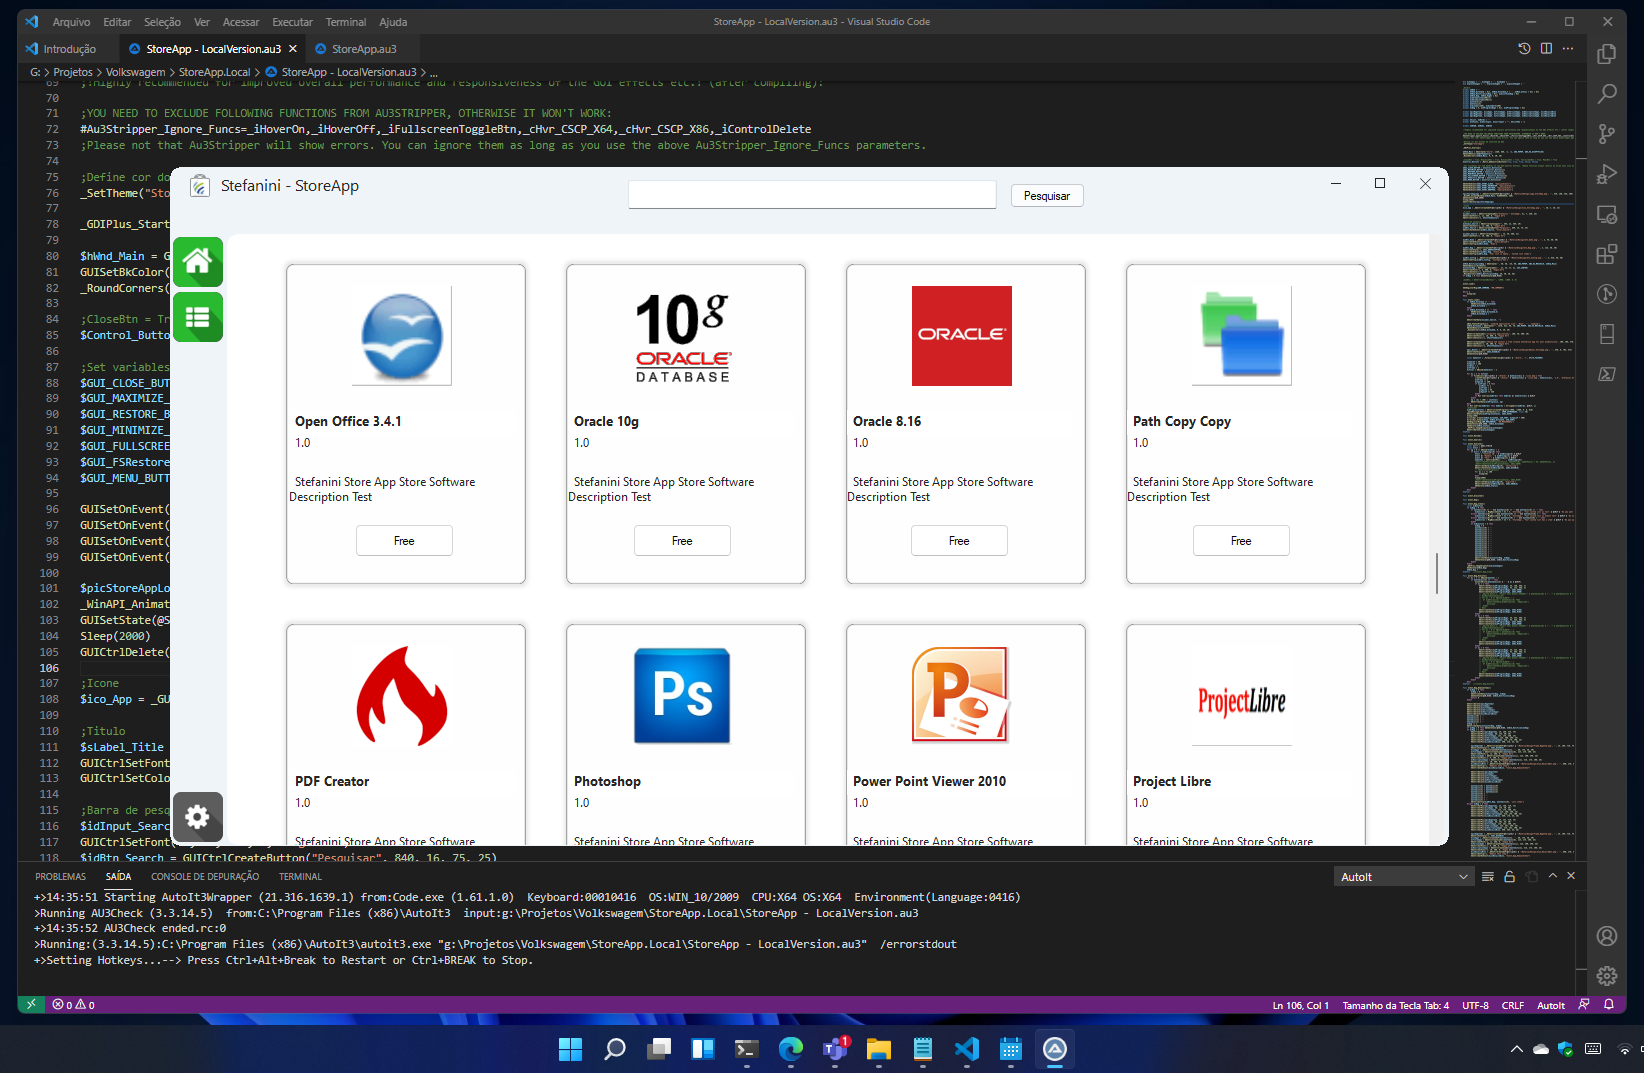The height and width of the screenshot is (1073, 1644).
Task: Click the Windows Start button
Action: click(571, 1049)
